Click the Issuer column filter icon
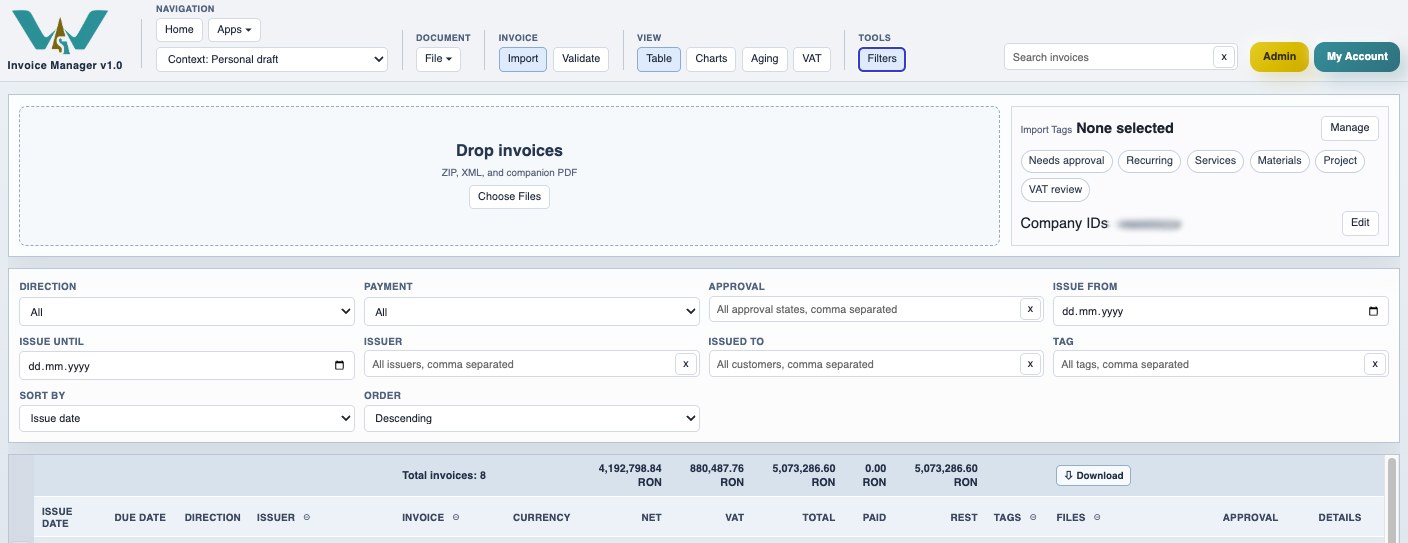1408x543 pixels. 306,517
